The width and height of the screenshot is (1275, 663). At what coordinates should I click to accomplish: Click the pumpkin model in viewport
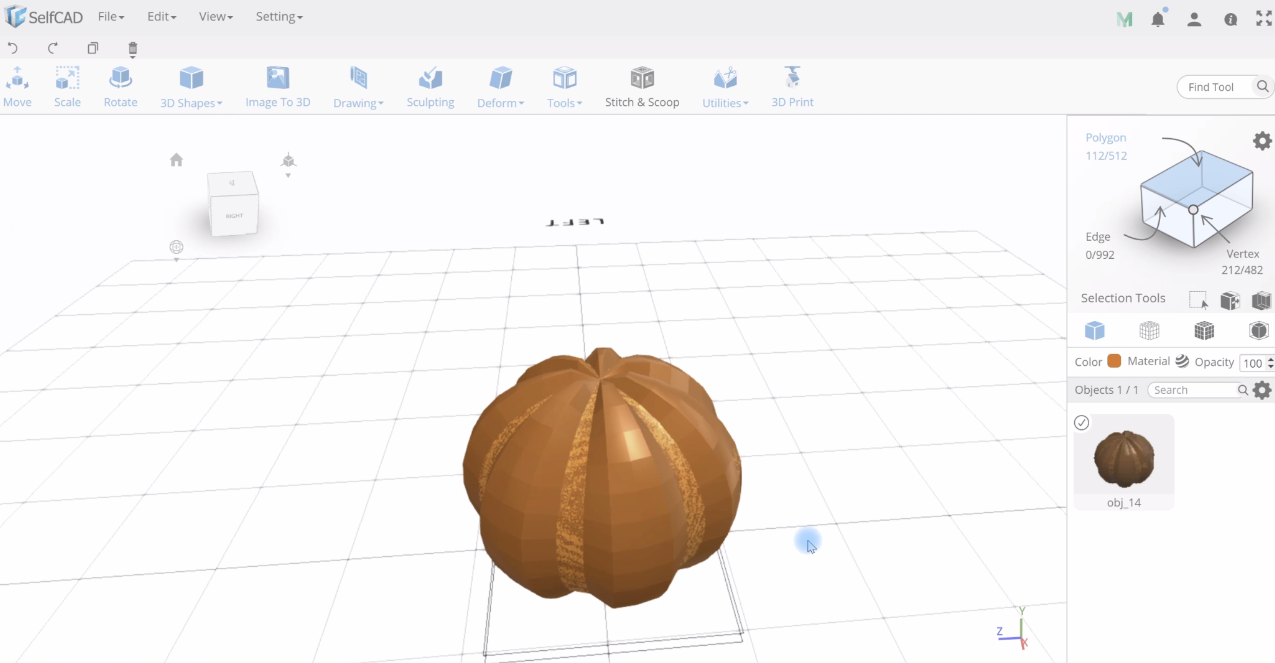coord(603,477)
